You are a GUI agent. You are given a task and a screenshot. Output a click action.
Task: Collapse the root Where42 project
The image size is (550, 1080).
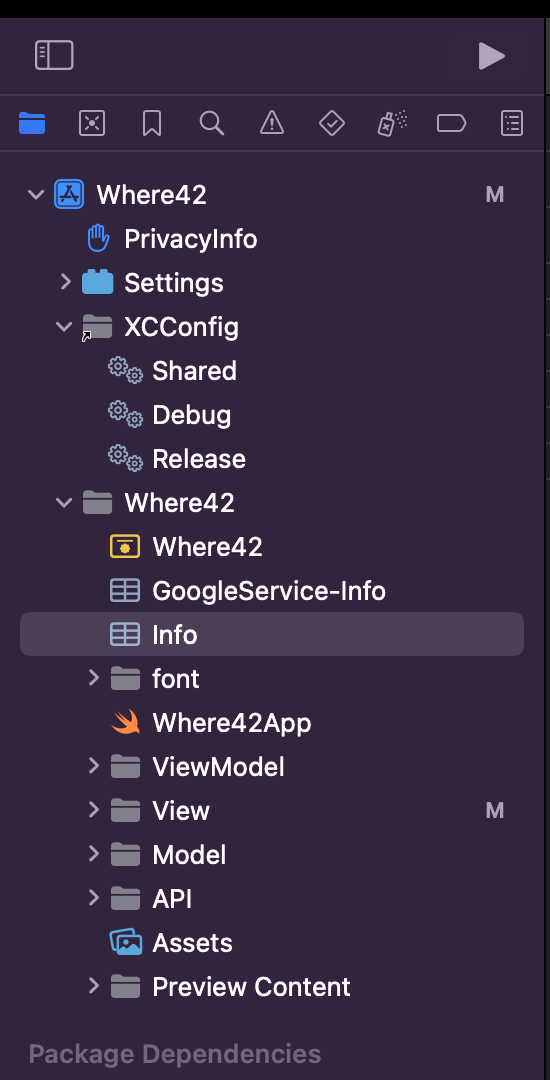pyautogui.click(x=35, y=195)
